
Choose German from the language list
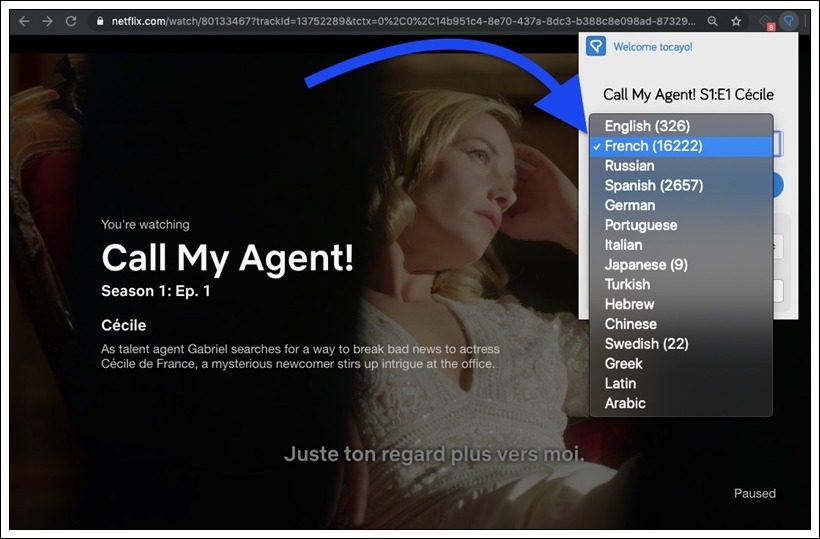tap(630, 205)
